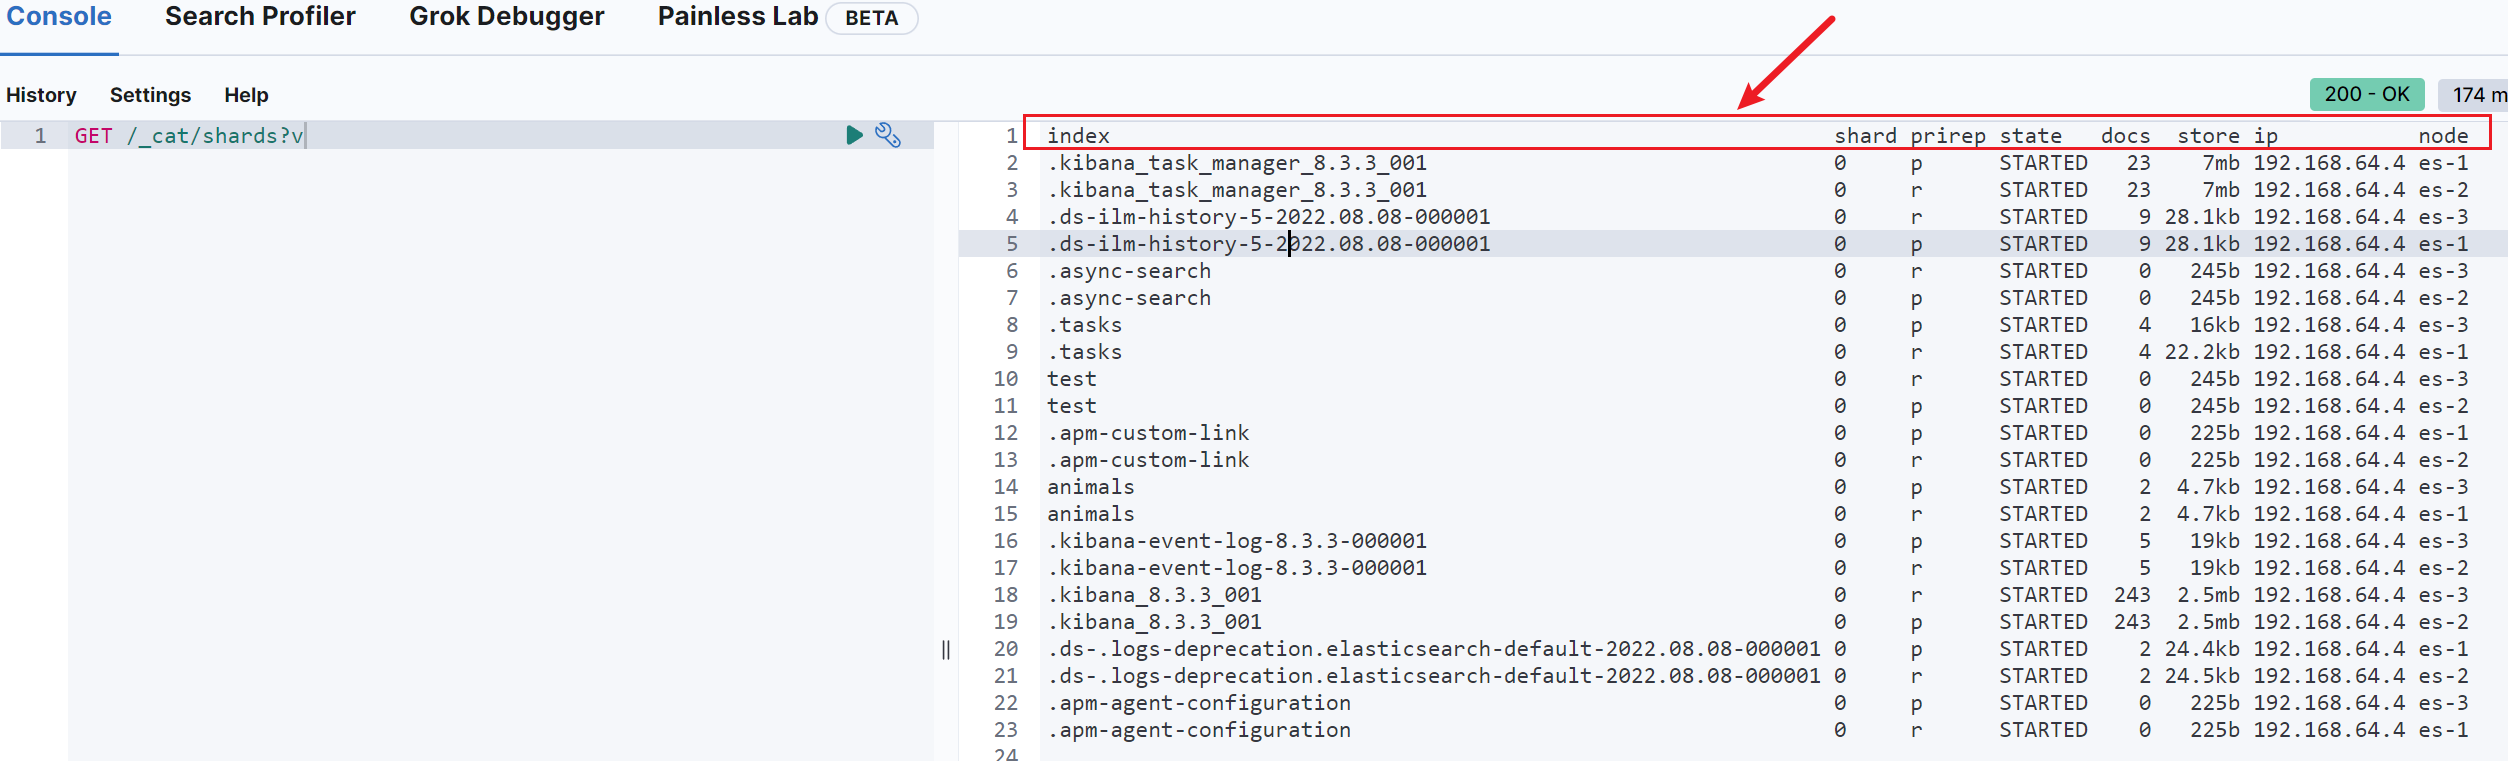Click the 174 ms response time badge
The width and height of the screenshot is (2508, 761).
(x=2474, y=94)
